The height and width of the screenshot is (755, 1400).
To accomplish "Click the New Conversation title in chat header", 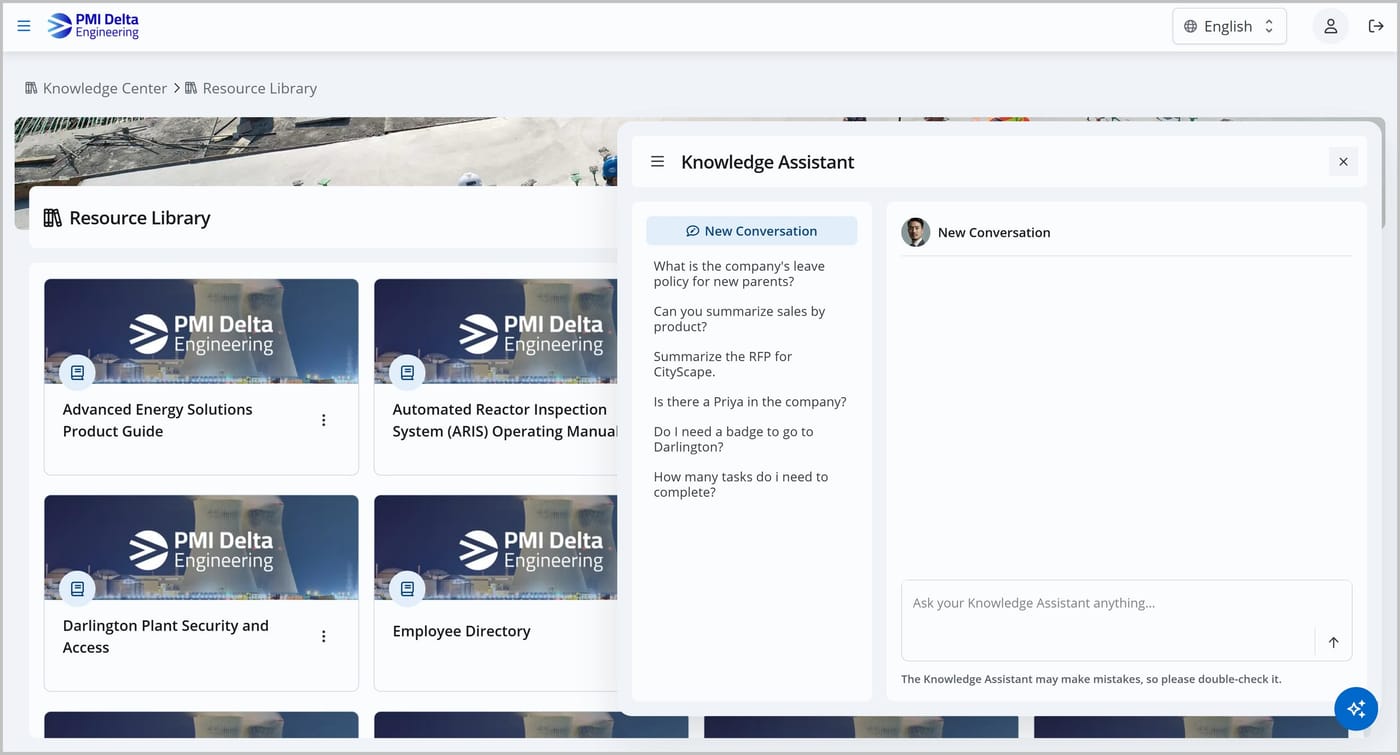I will pyautogui.click(x=994, y=232).
